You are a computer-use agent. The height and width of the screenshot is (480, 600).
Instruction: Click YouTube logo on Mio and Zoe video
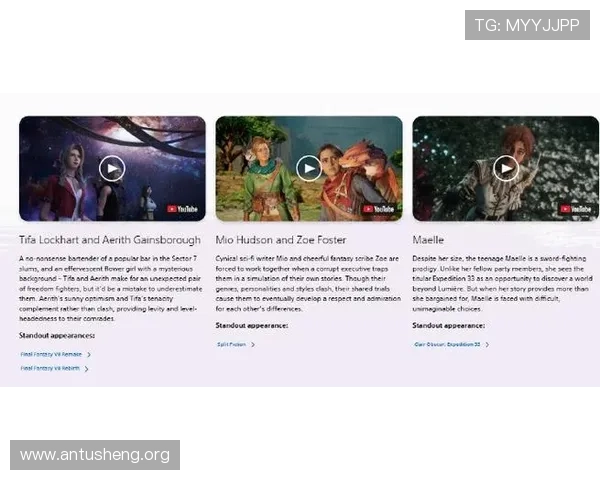(380, 209)
